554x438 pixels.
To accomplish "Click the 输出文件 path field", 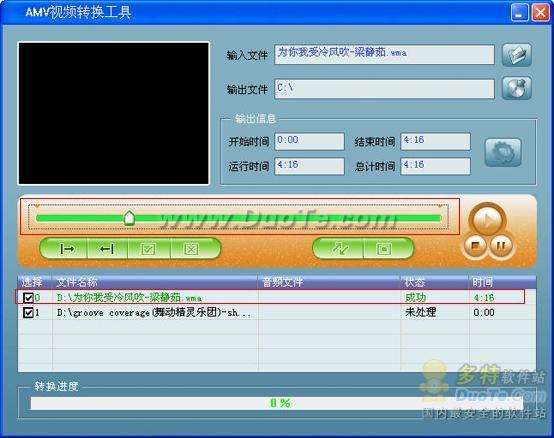I will (384, 88).
